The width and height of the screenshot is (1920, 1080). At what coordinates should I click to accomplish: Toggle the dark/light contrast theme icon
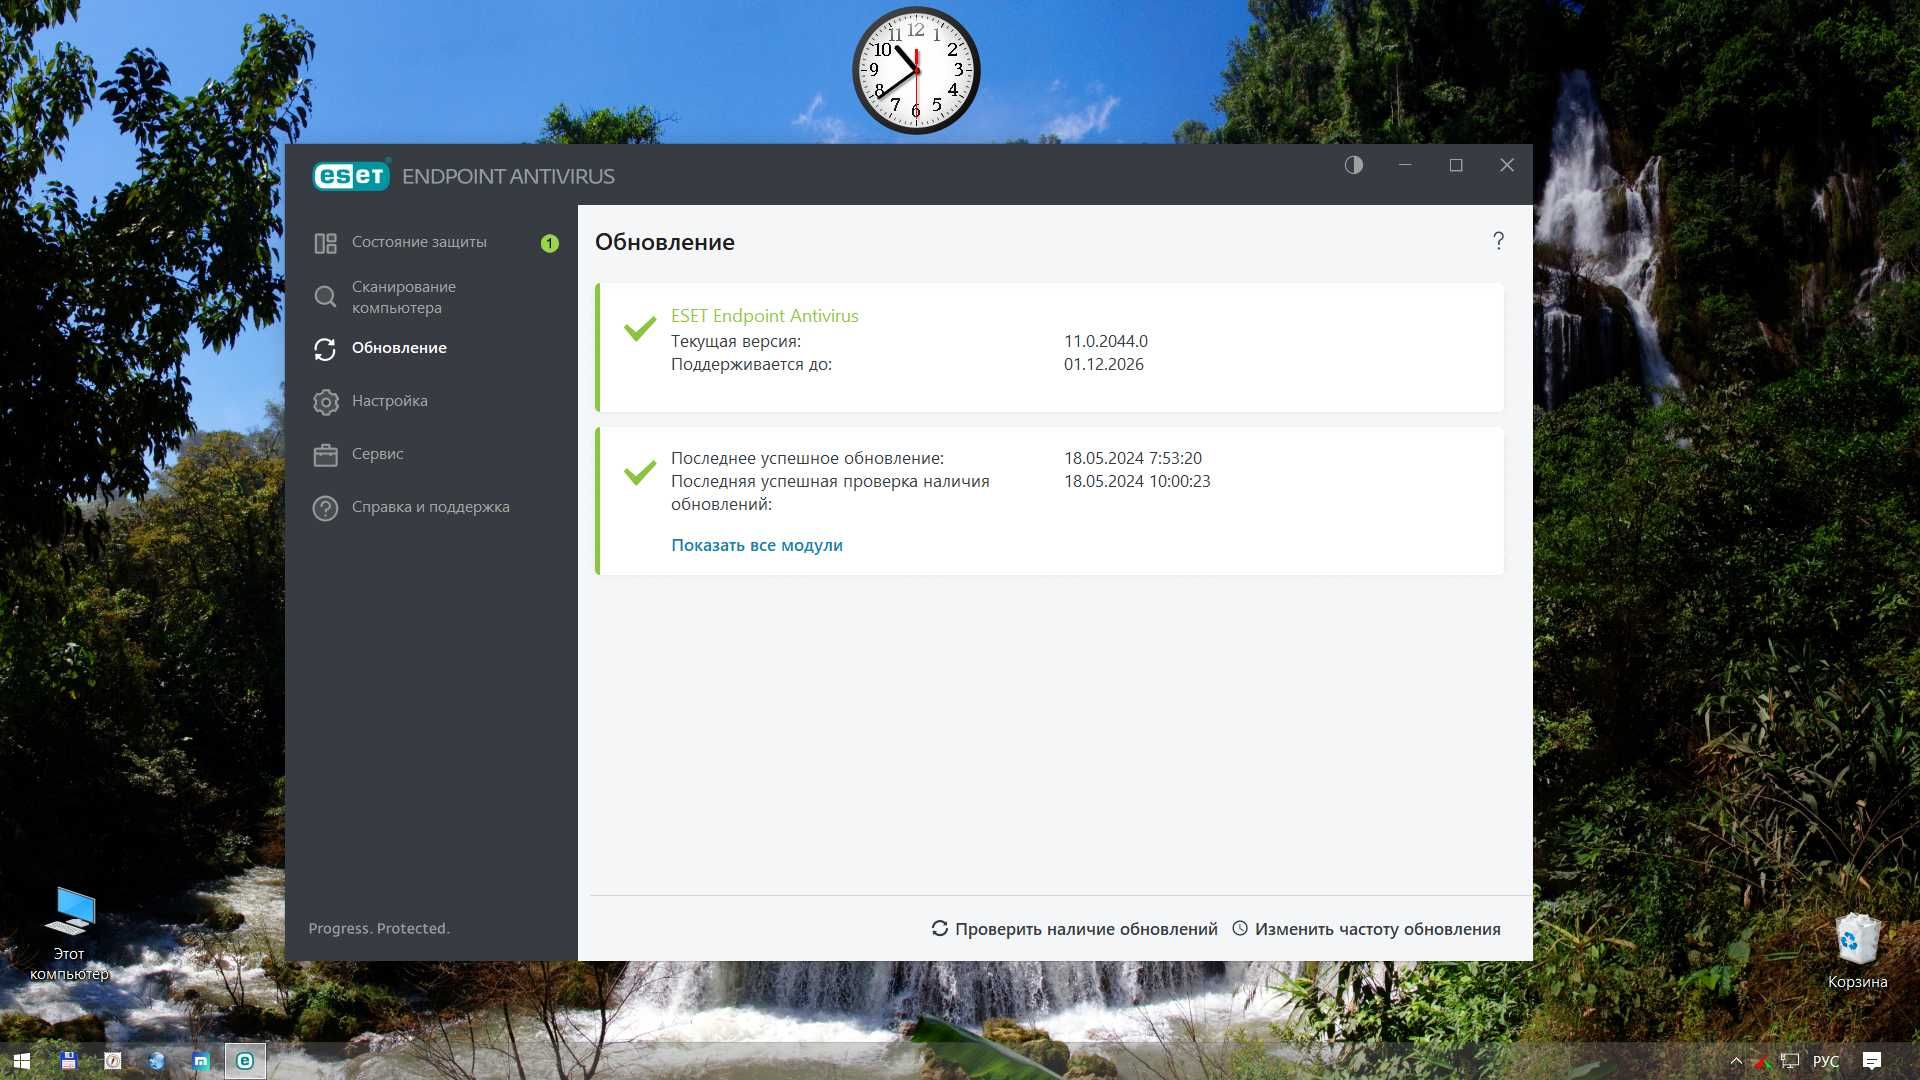point(1354,165)
